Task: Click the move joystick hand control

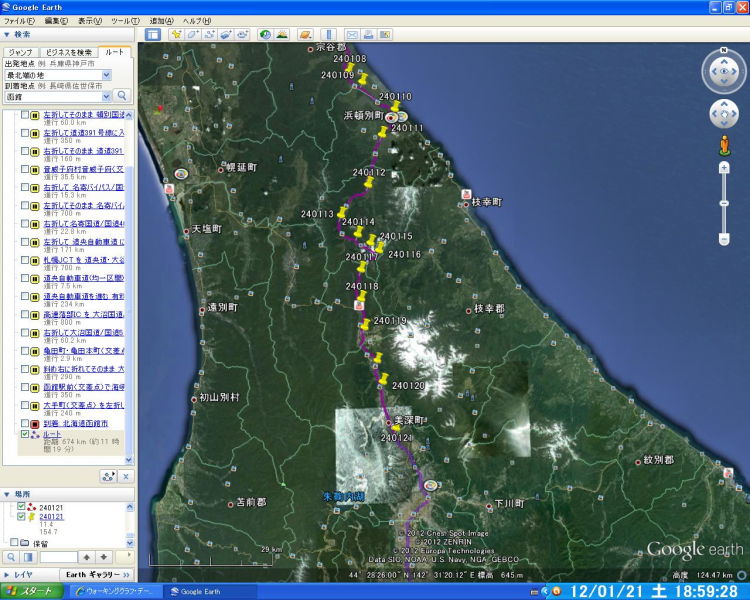Action: pos(724,114)
